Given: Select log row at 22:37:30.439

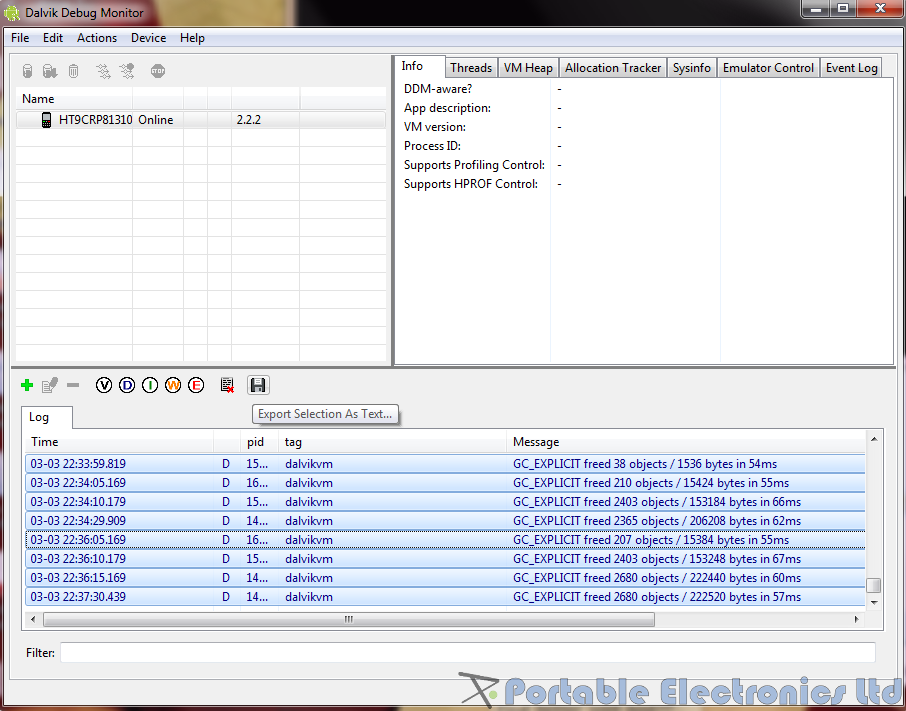Looking at the screenshot, I should 445,597.
